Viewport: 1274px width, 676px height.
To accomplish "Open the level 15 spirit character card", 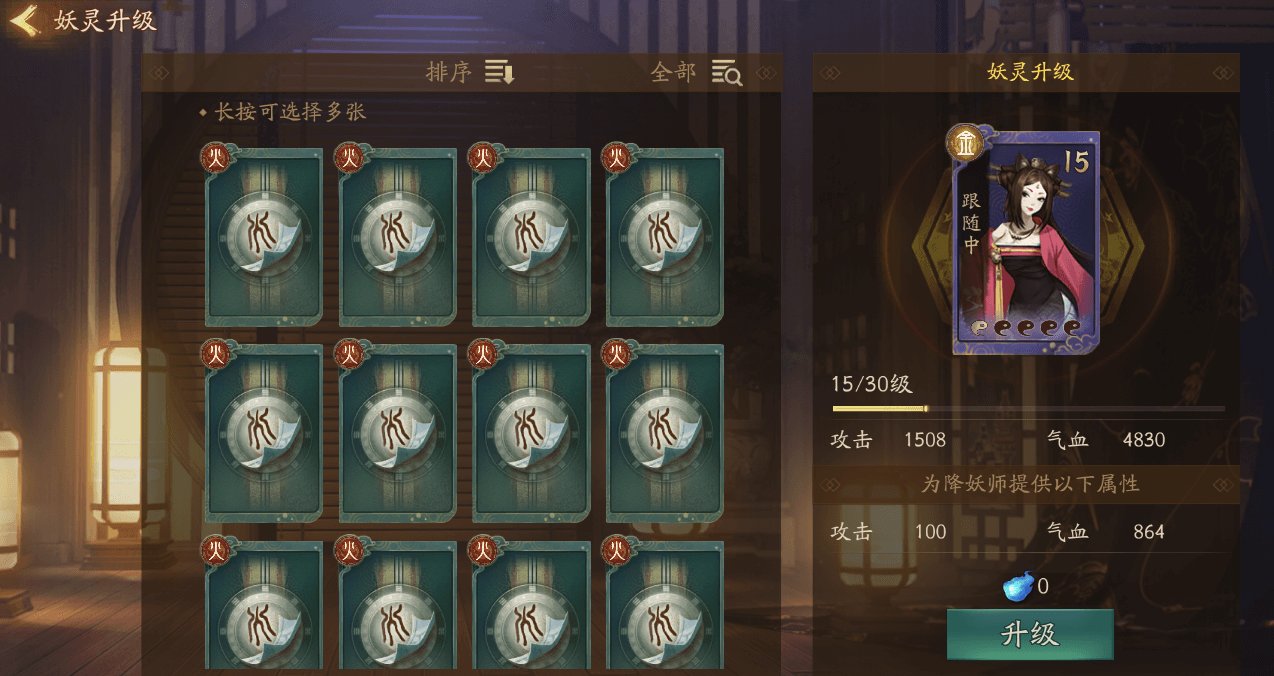I will 1026,243.
